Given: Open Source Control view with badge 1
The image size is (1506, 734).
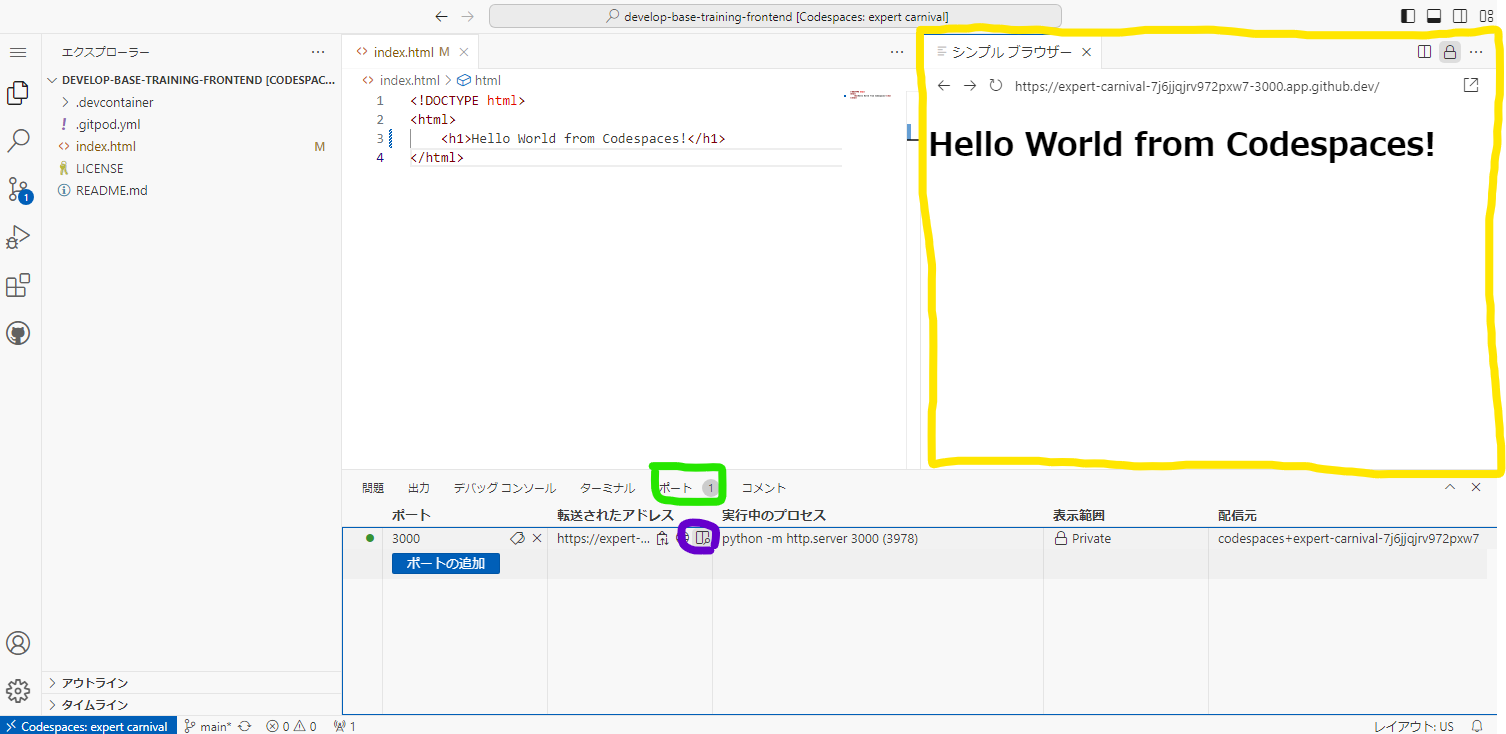Looking at the screenshot, I should click(x=18, y=189).
